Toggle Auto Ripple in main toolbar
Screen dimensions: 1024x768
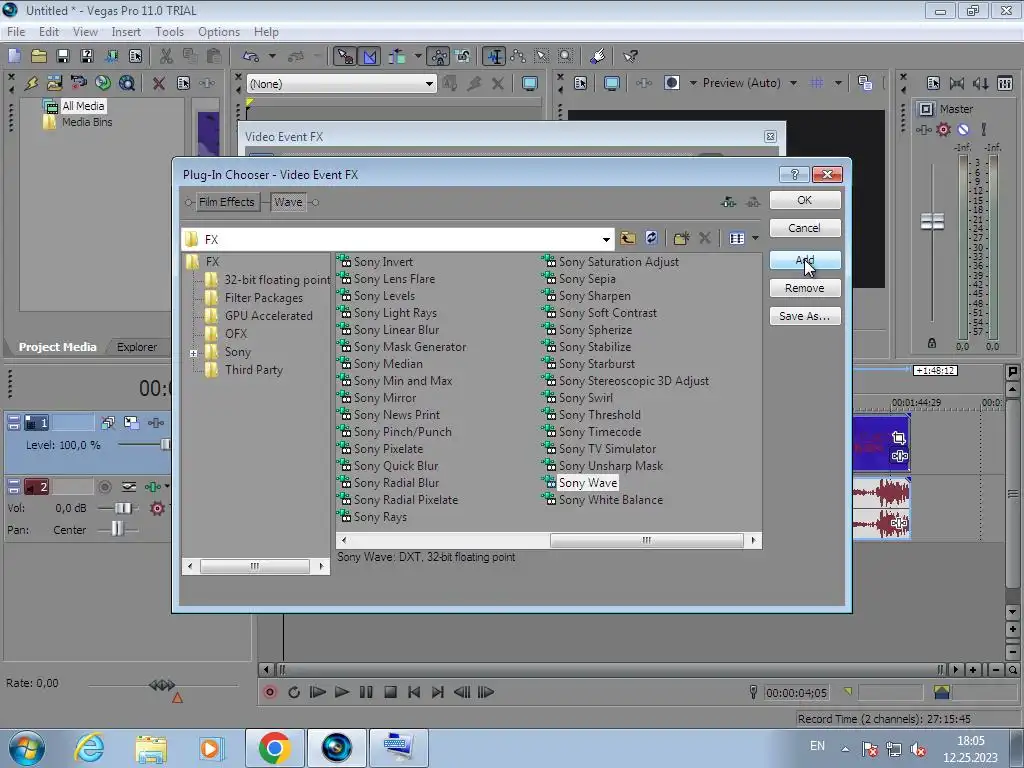click(397, 56)
